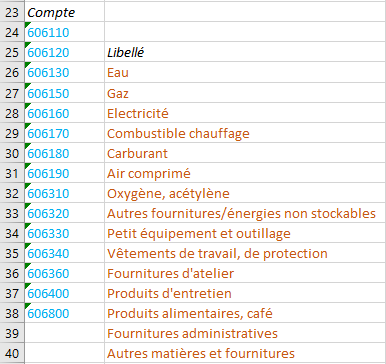This screenshot has height=364, width=386.
Task: Select the cell containing 606800
Action: click(65, 313)
